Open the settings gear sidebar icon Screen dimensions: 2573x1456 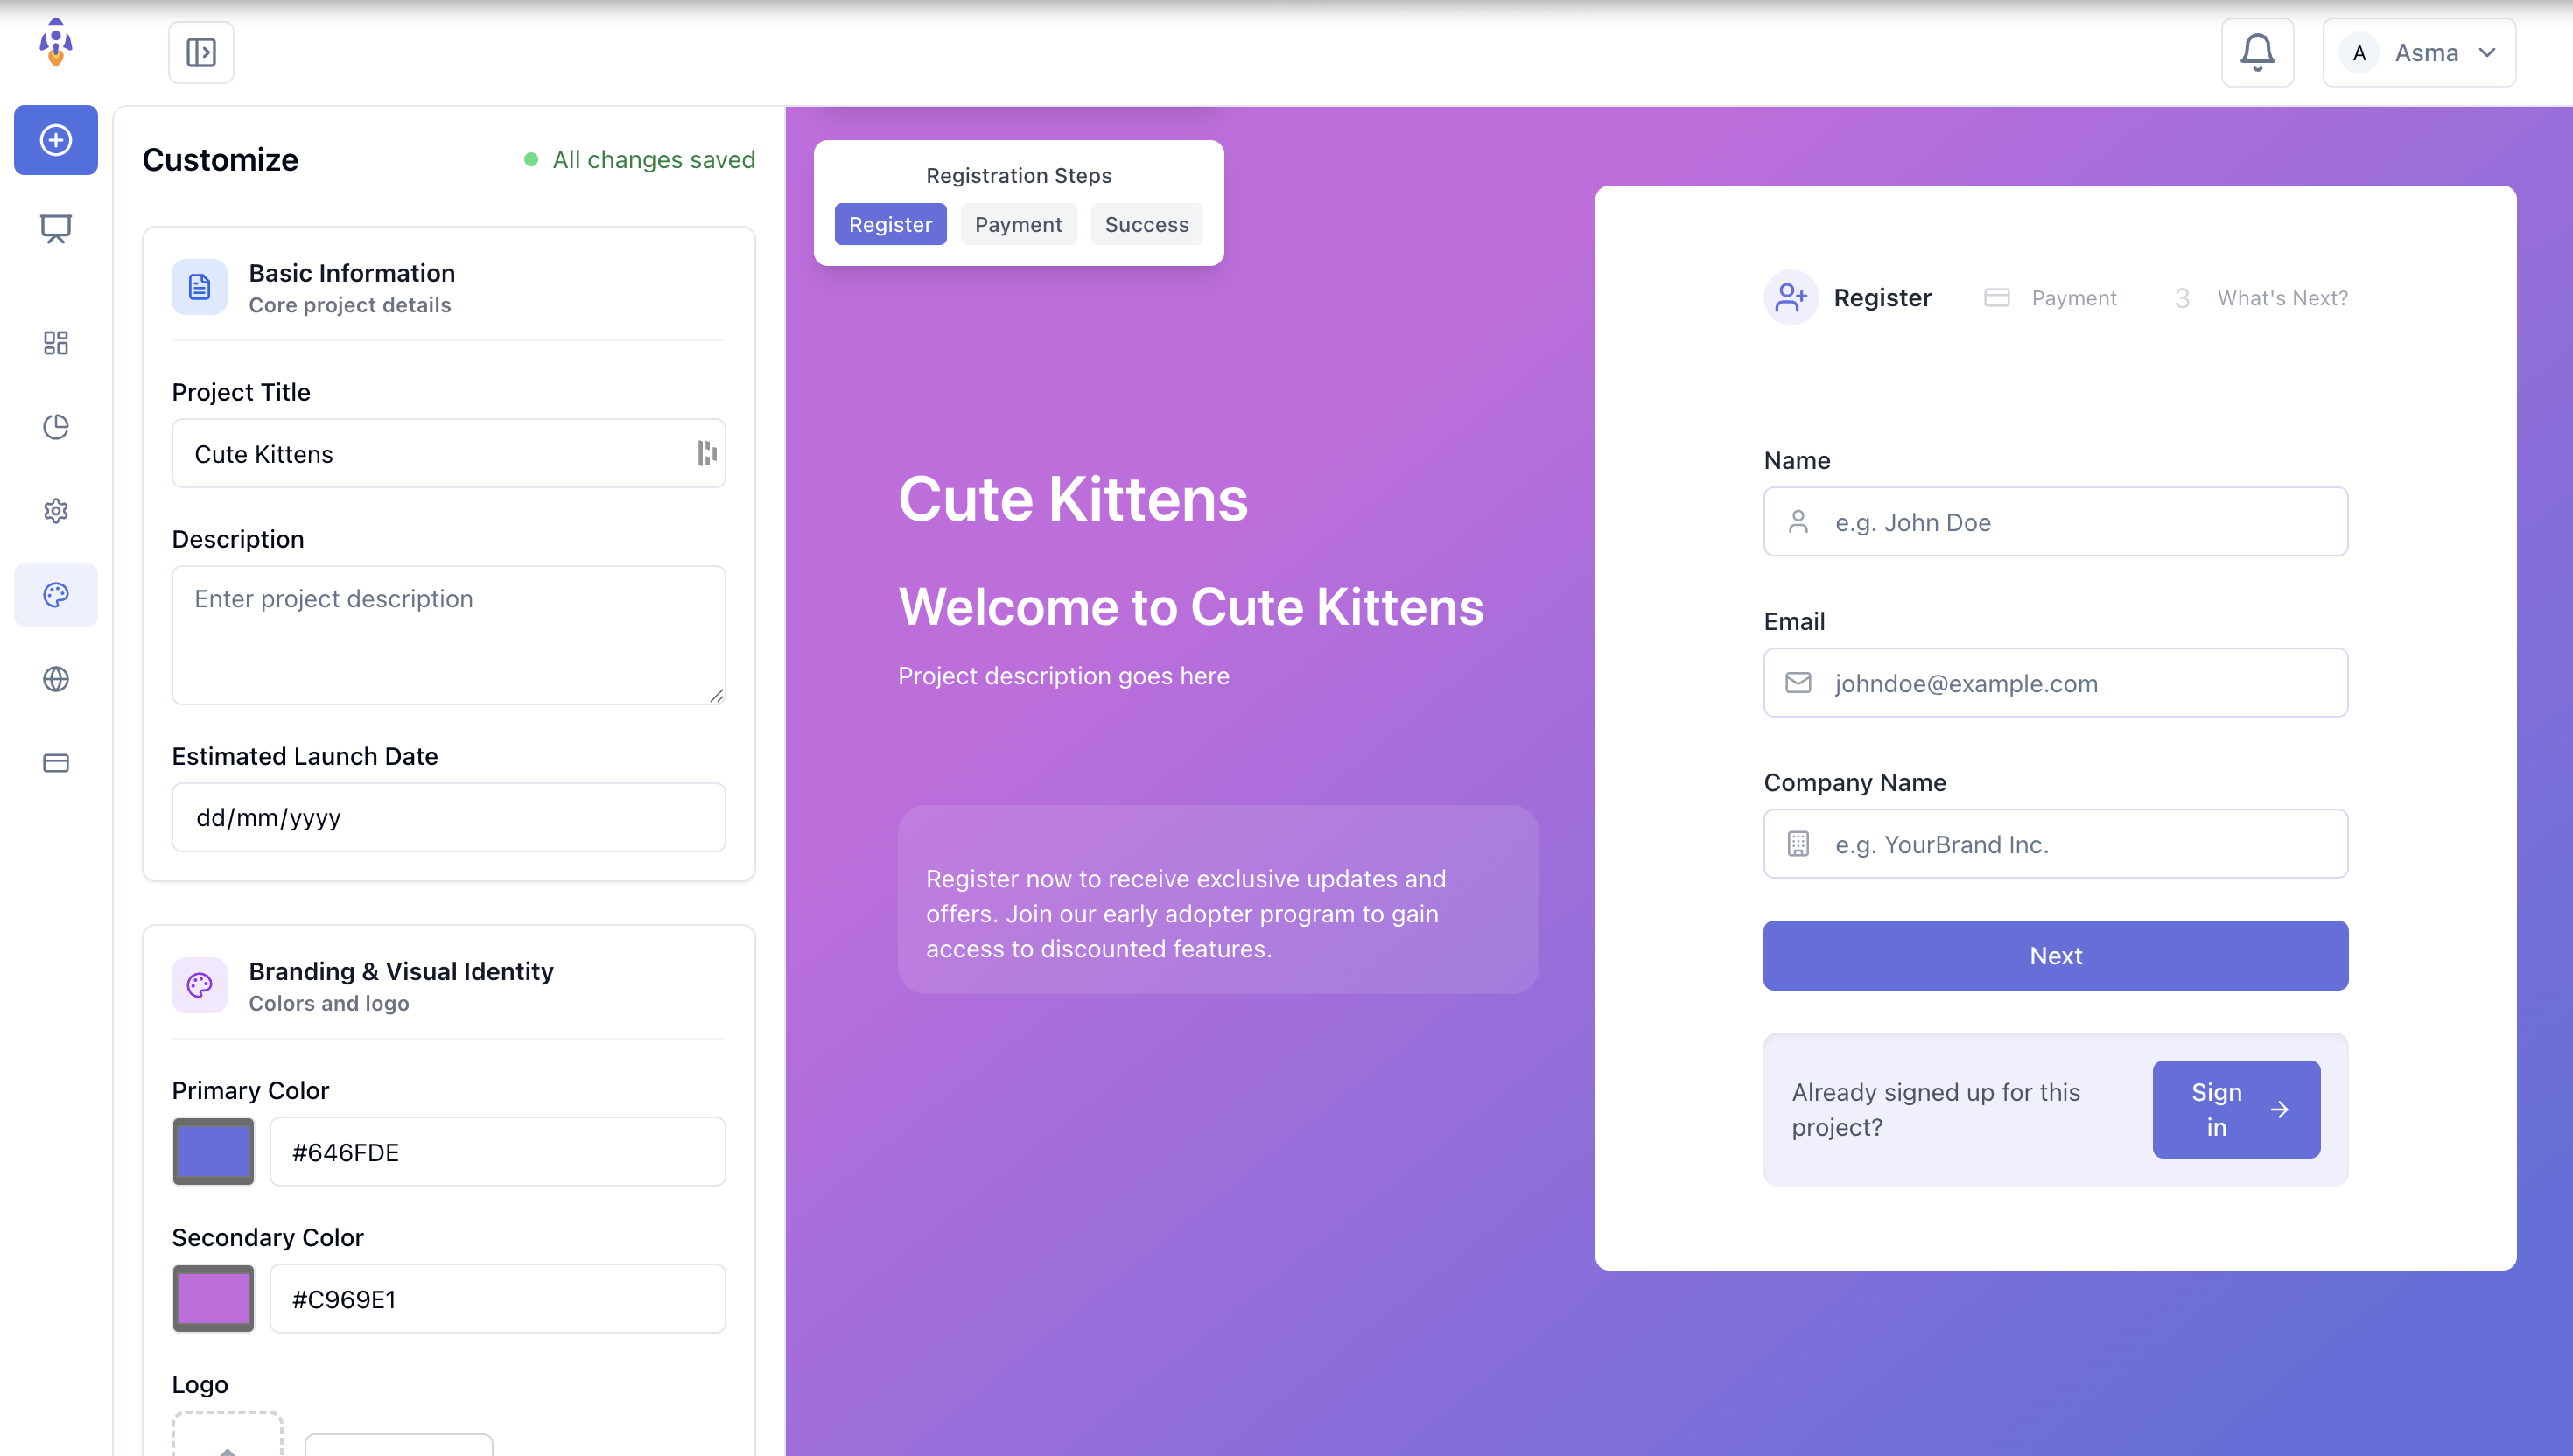point(56,511)
